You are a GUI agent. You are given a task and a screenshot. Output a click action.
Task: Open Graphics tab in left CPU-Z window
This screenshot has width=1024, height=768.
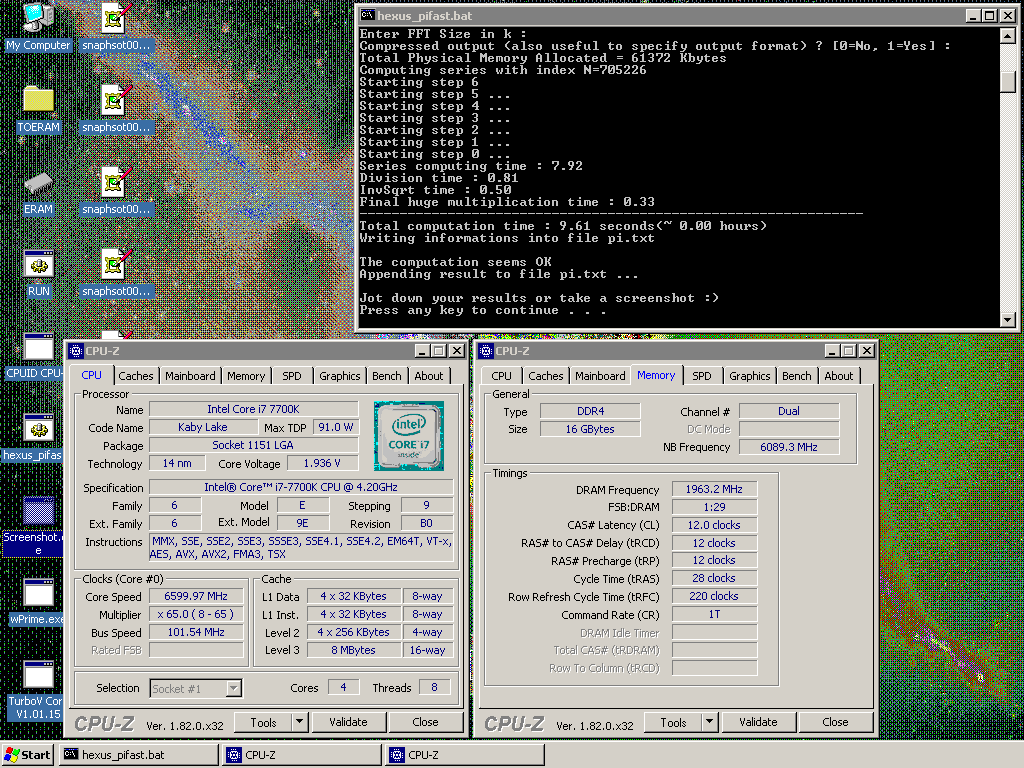(x=340, y=376)
